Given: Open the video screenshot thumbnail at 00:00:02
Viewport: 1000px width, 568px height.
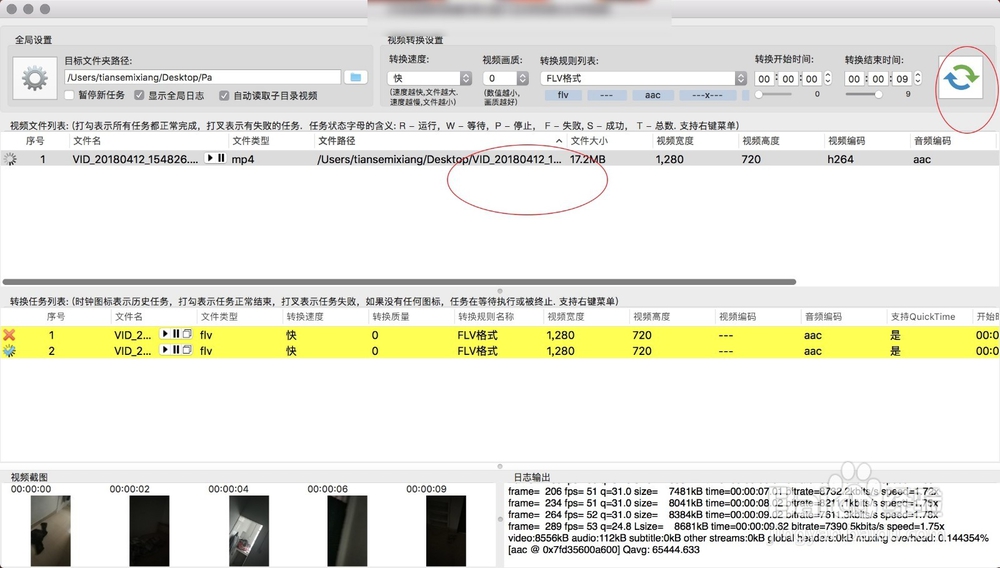Looking at the screenshot, I should (149, 530).
